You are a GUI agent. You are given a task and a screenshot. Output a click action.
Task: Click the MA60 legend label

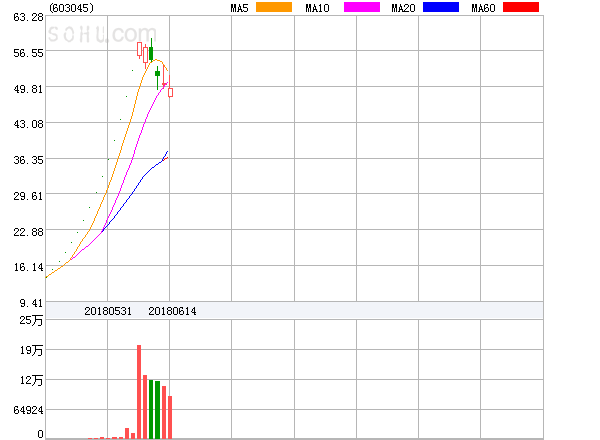click(x=483, y=8)
